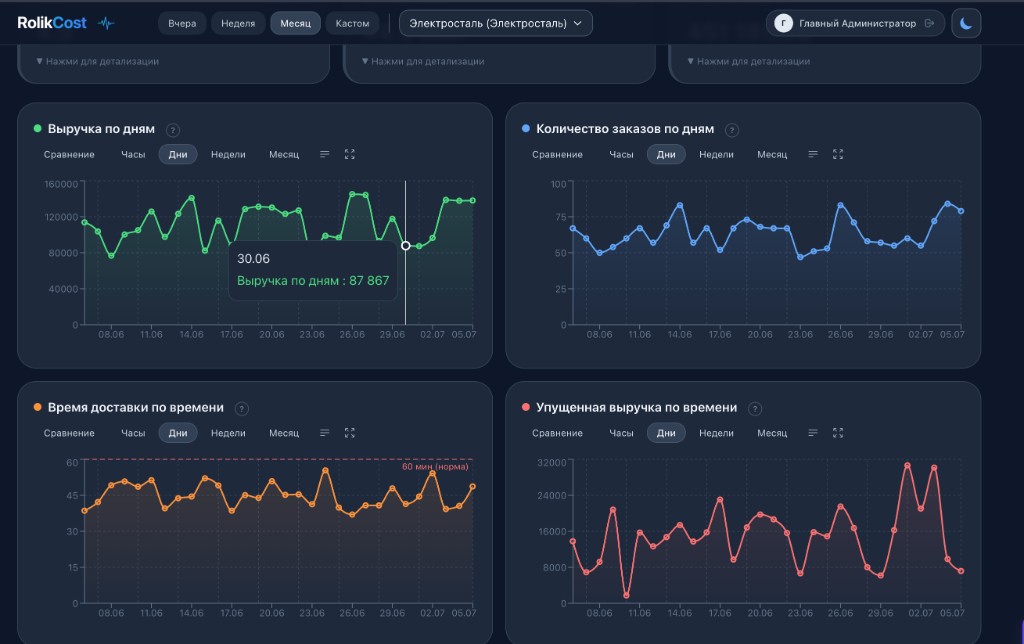Screen dimensions: 1024x644
Task: Open Электросталь location dropdown
Action: point(496,24)
